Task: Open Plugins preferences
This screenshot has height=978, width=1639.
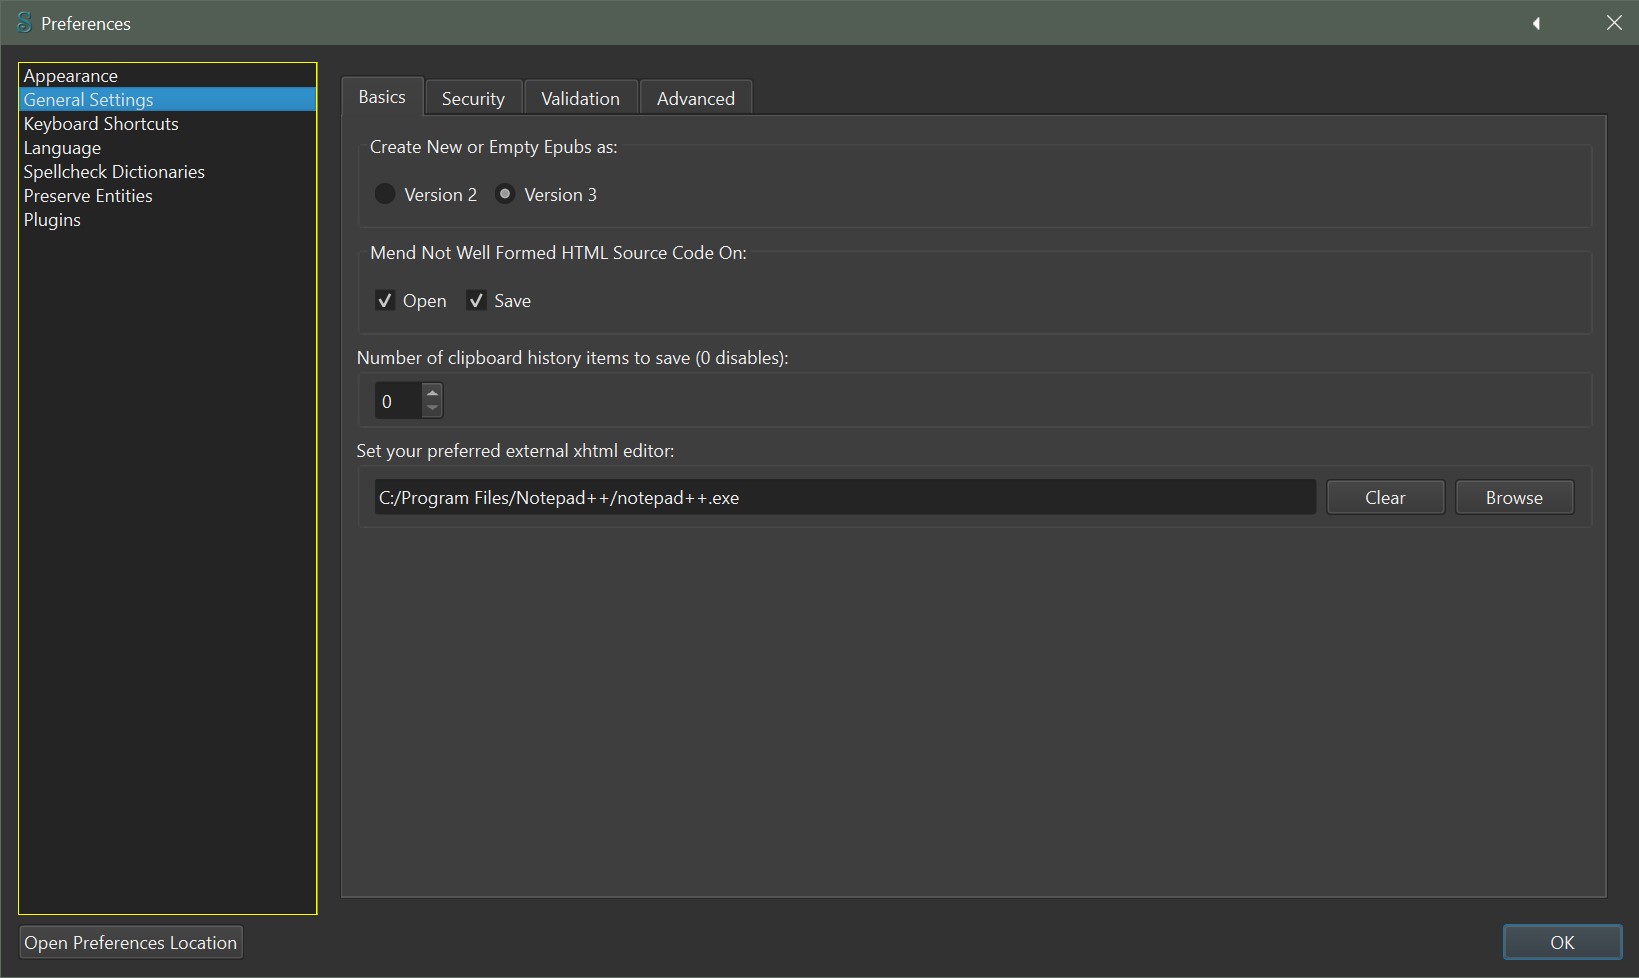Action: pos(167,220)
